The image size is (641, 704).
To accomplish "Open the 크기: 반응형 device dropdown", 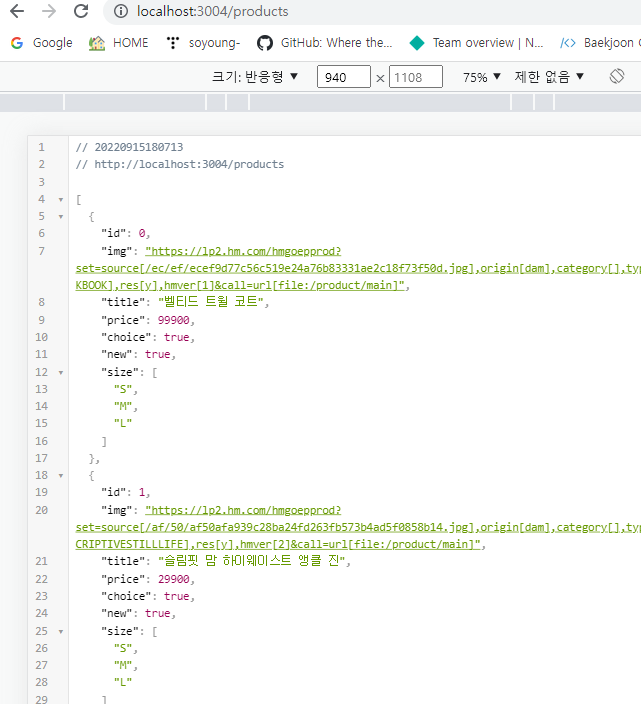I will pyautogui.click(x=255, y=77).
